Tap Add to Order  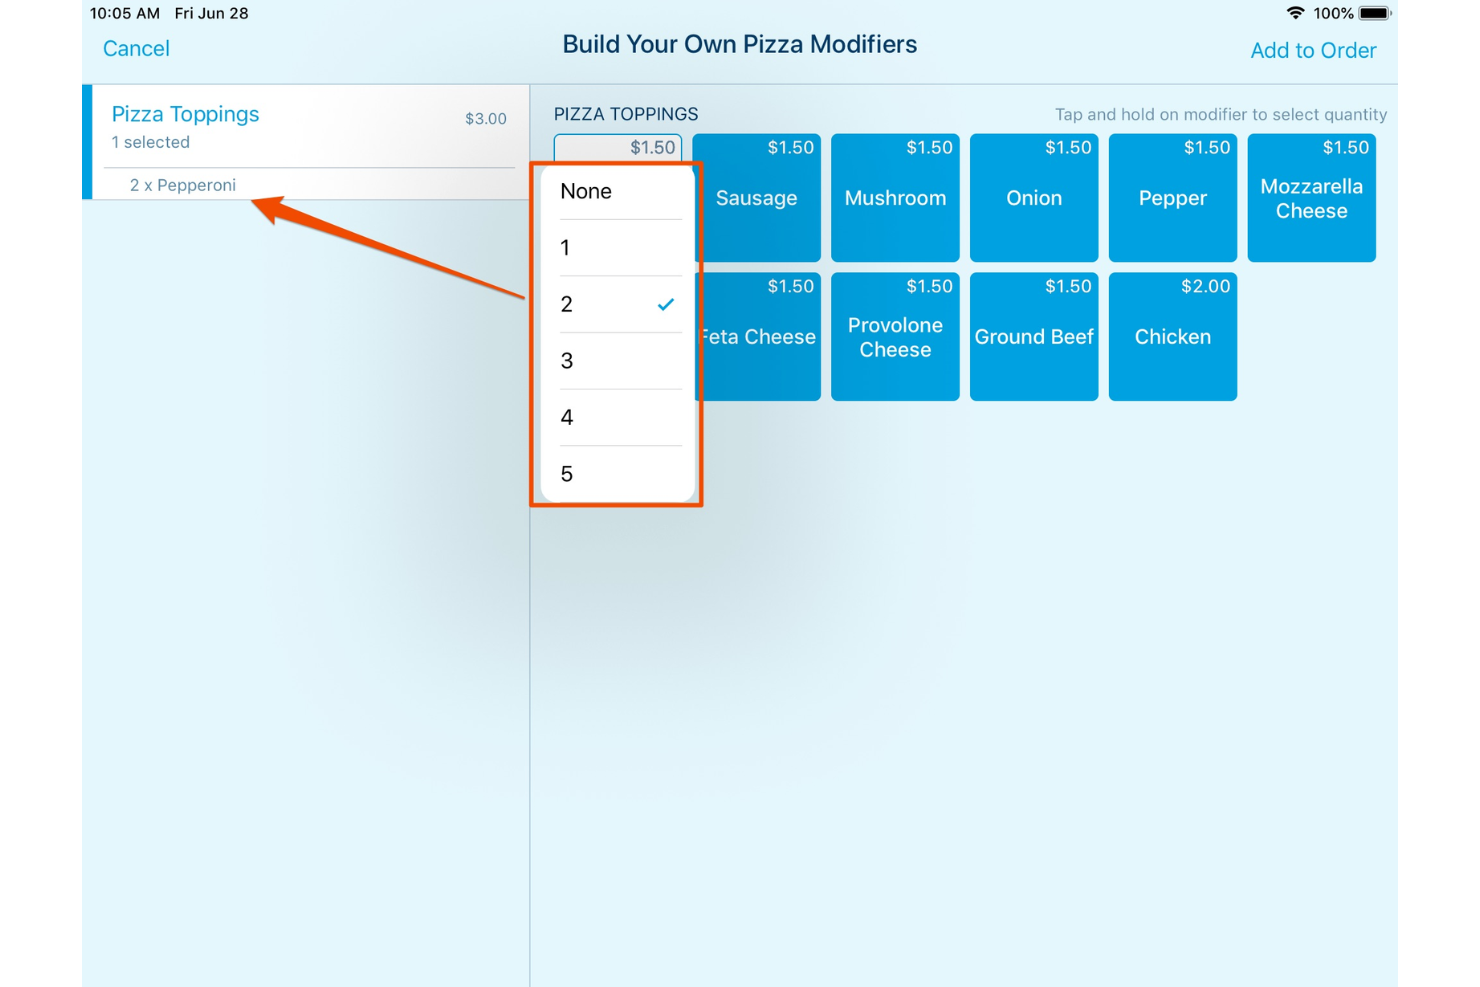pyautogui.click(x=1312, y=51)
